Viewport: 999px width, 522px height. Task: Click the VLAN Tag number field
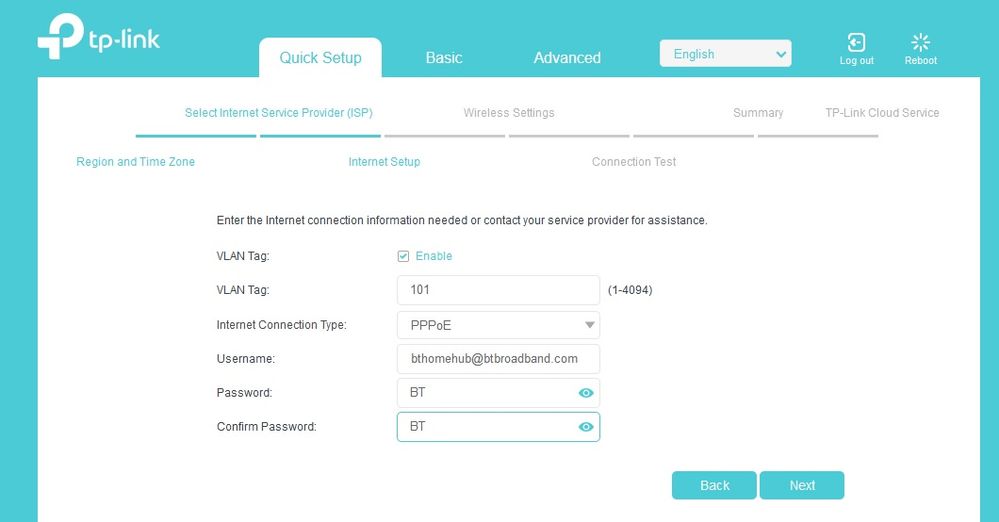click(x=498, y=290)
